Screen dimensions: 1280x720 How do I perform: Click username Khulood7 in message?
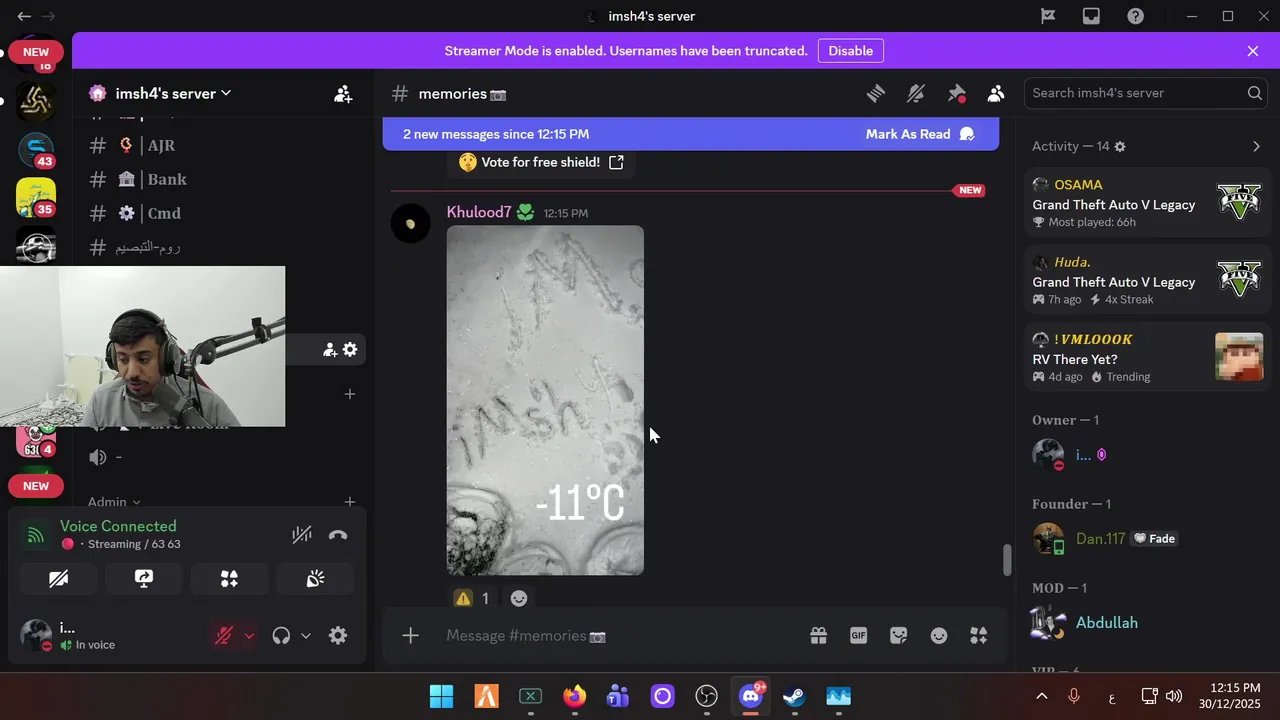[479, 212]
